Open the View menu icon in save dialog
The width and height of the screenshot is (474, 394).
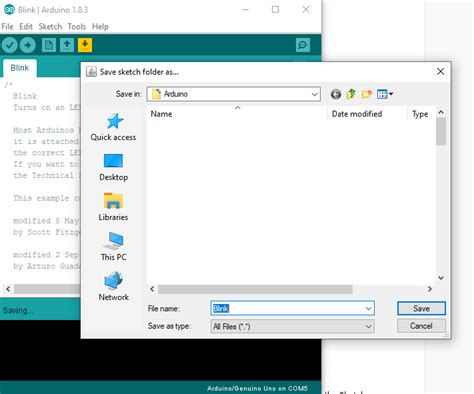(x=385, y=94)
